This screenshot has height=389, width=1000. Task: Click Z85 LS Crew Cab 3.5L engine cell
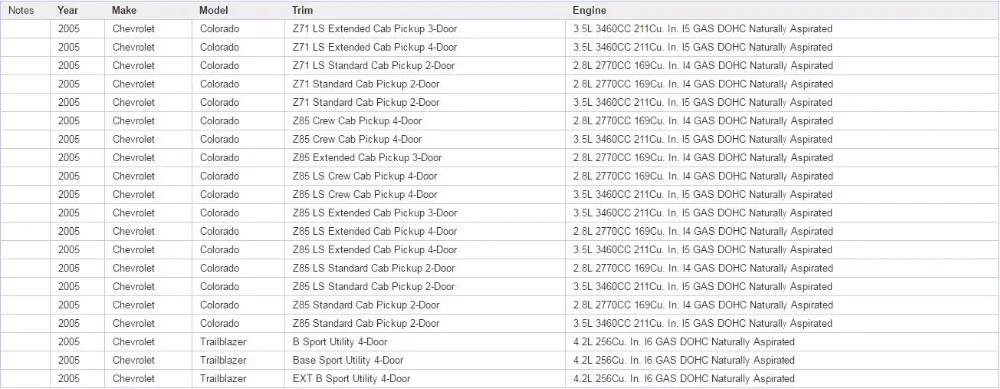(782, 194)
